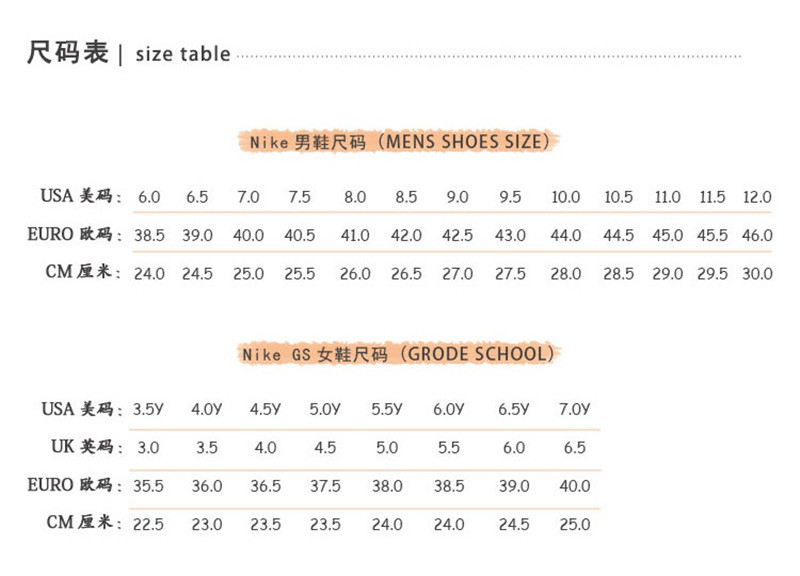The height and width of the screenshot is (576, 800).
Task: Click the UK 英码 row label
Action: click(x=86, y=446)
